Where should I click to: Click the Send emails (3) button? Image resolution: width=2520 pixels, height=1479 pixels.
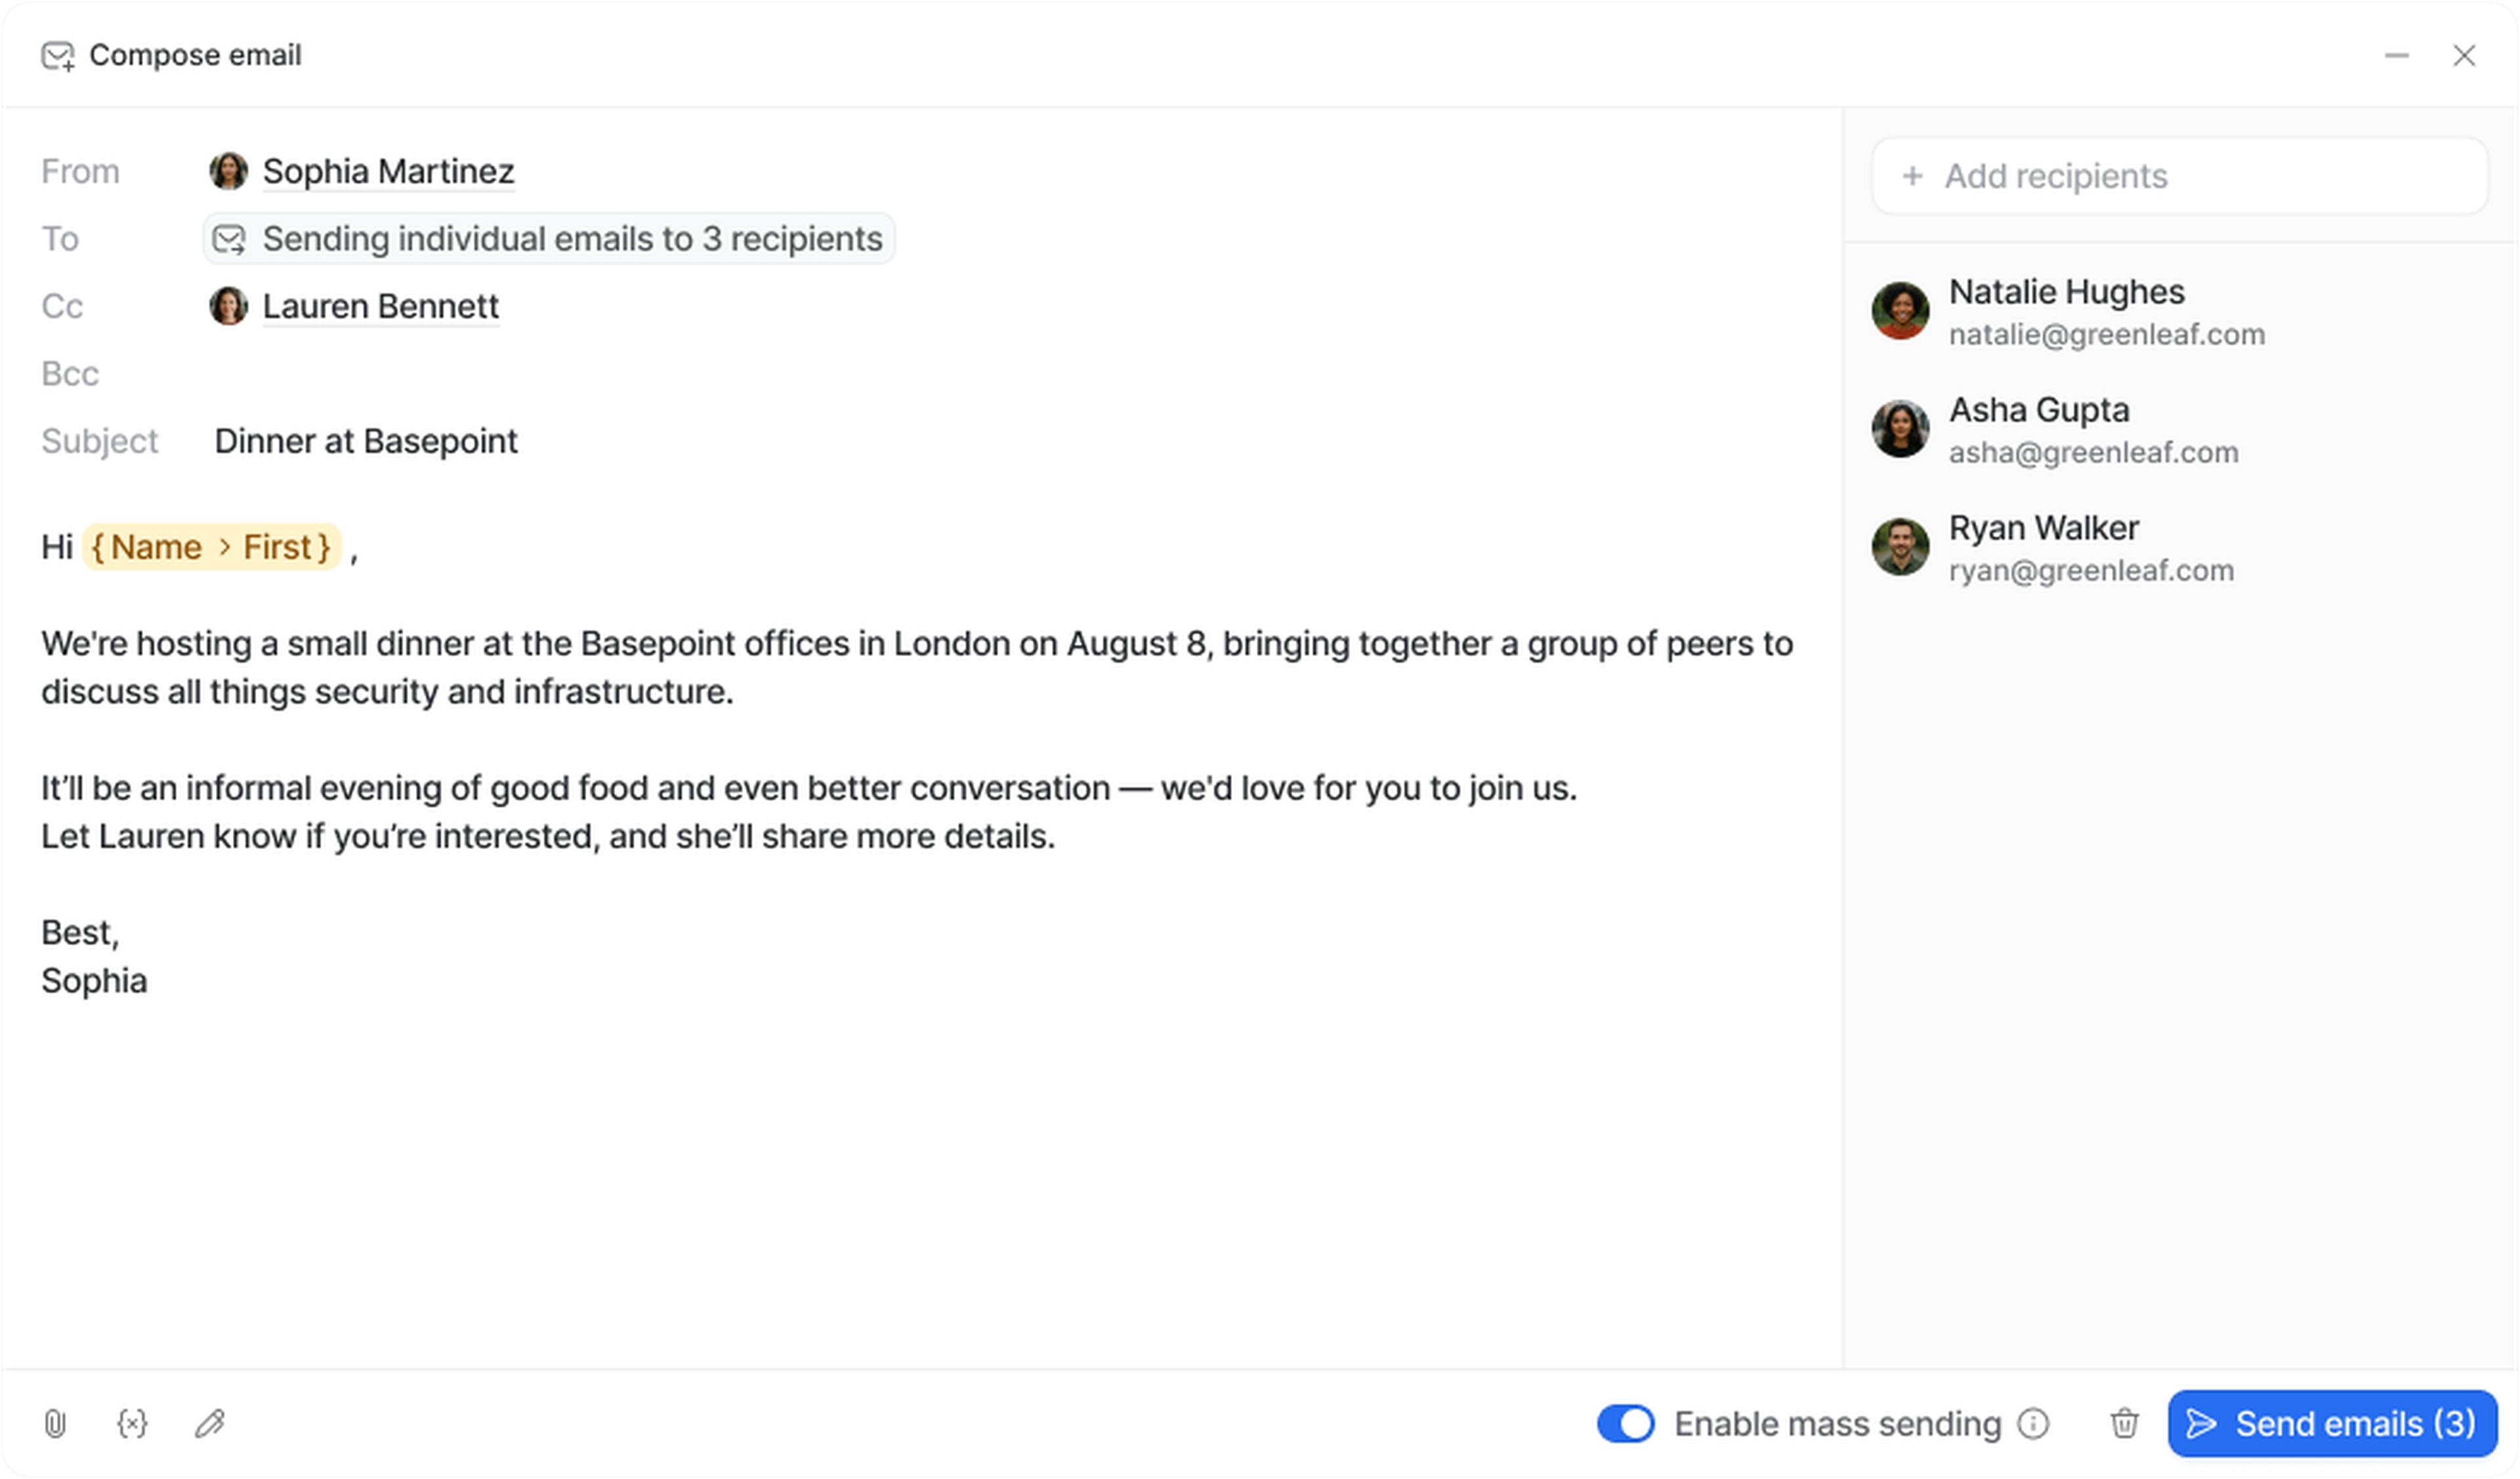[2332, 1423]
